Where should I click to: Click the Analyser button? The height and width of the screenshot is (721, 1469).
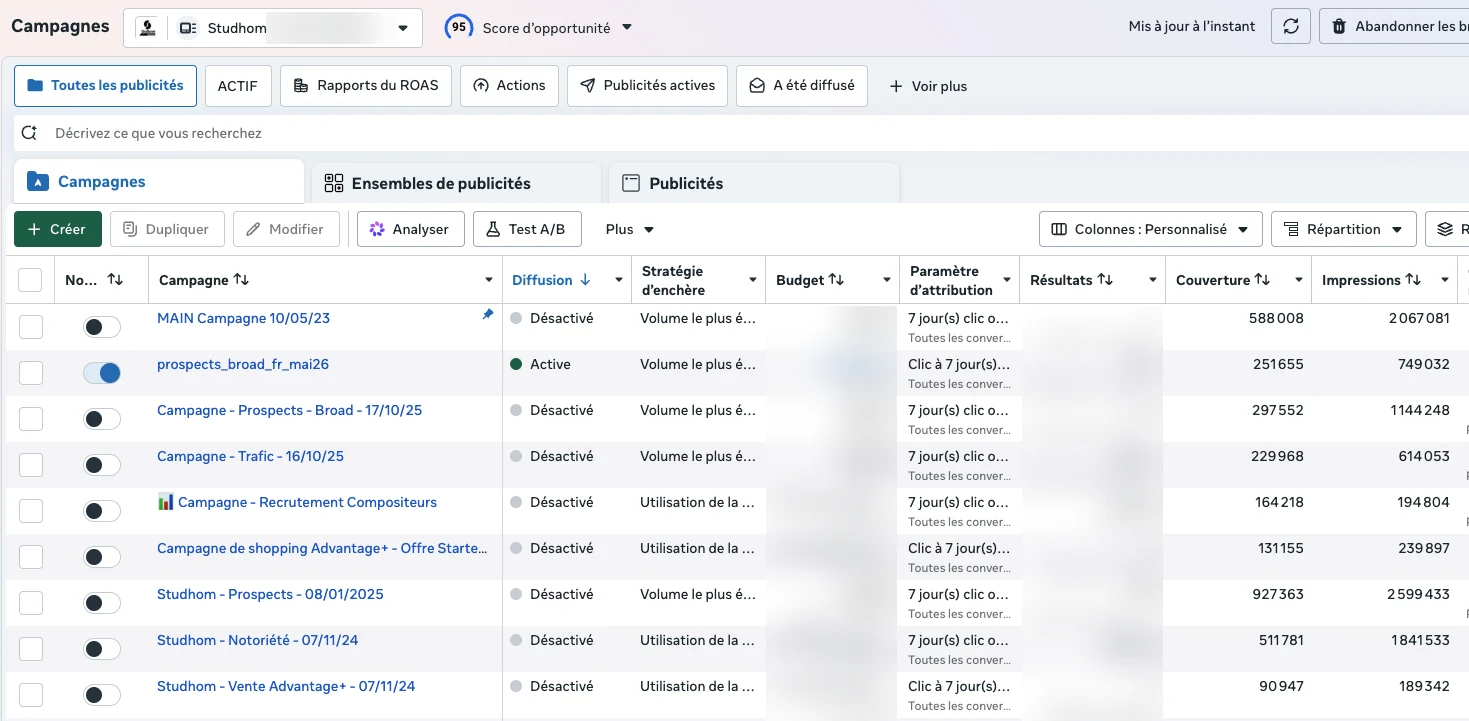(410, 229)
